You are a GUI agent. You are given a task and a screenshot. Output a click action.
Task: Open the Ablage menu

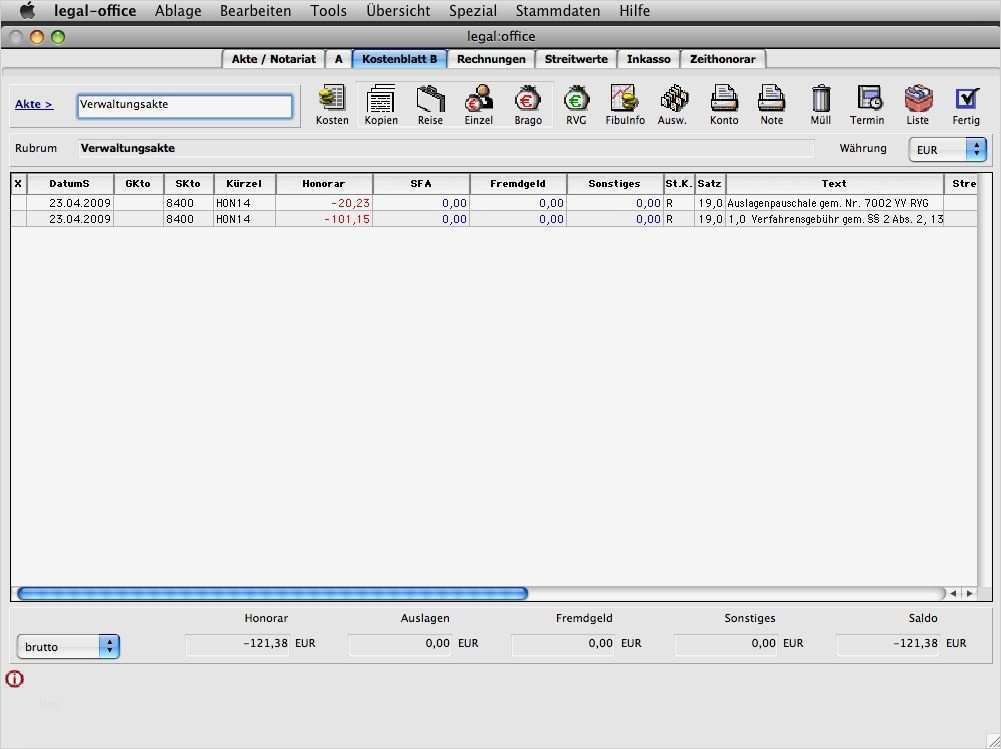click(x=178, y=11)
